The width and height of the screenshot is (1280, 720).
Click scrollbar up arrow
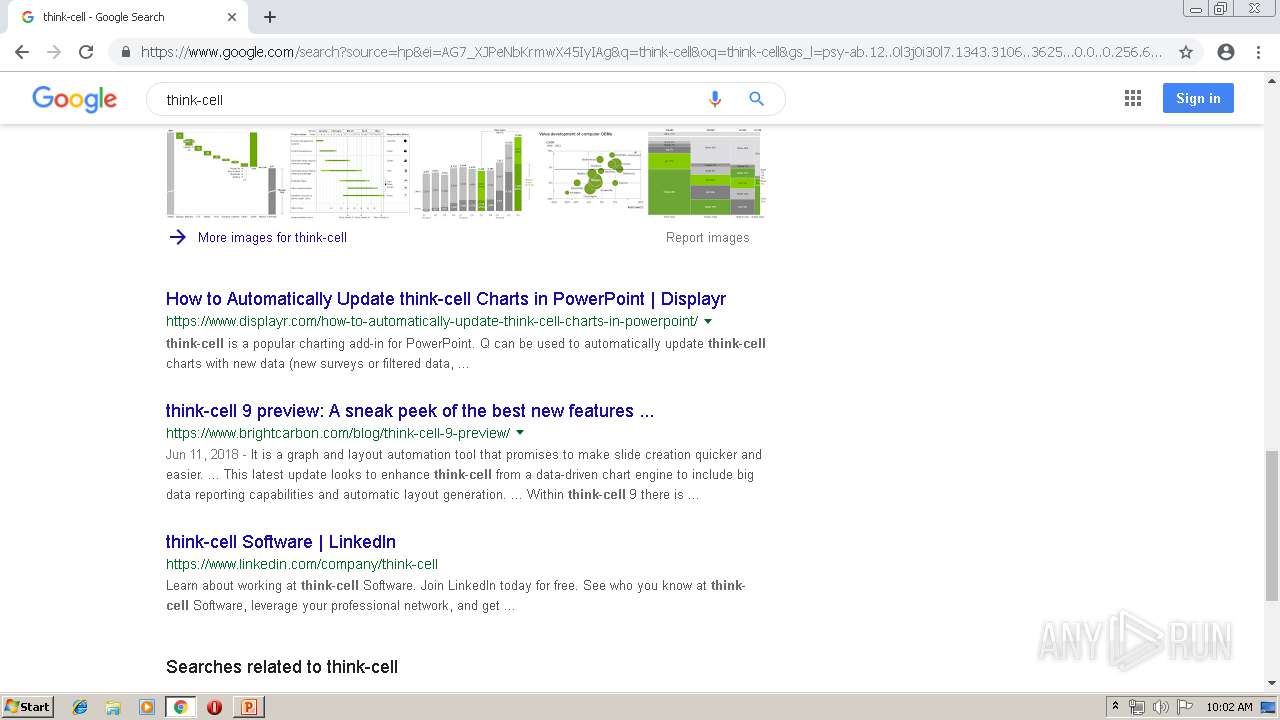pyautogui.click(x=1272, y=80)
